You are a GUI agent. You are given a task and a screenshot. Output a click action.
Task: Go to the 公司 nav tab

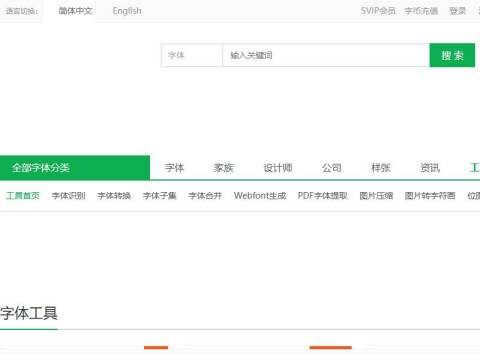tap(332, 168)
